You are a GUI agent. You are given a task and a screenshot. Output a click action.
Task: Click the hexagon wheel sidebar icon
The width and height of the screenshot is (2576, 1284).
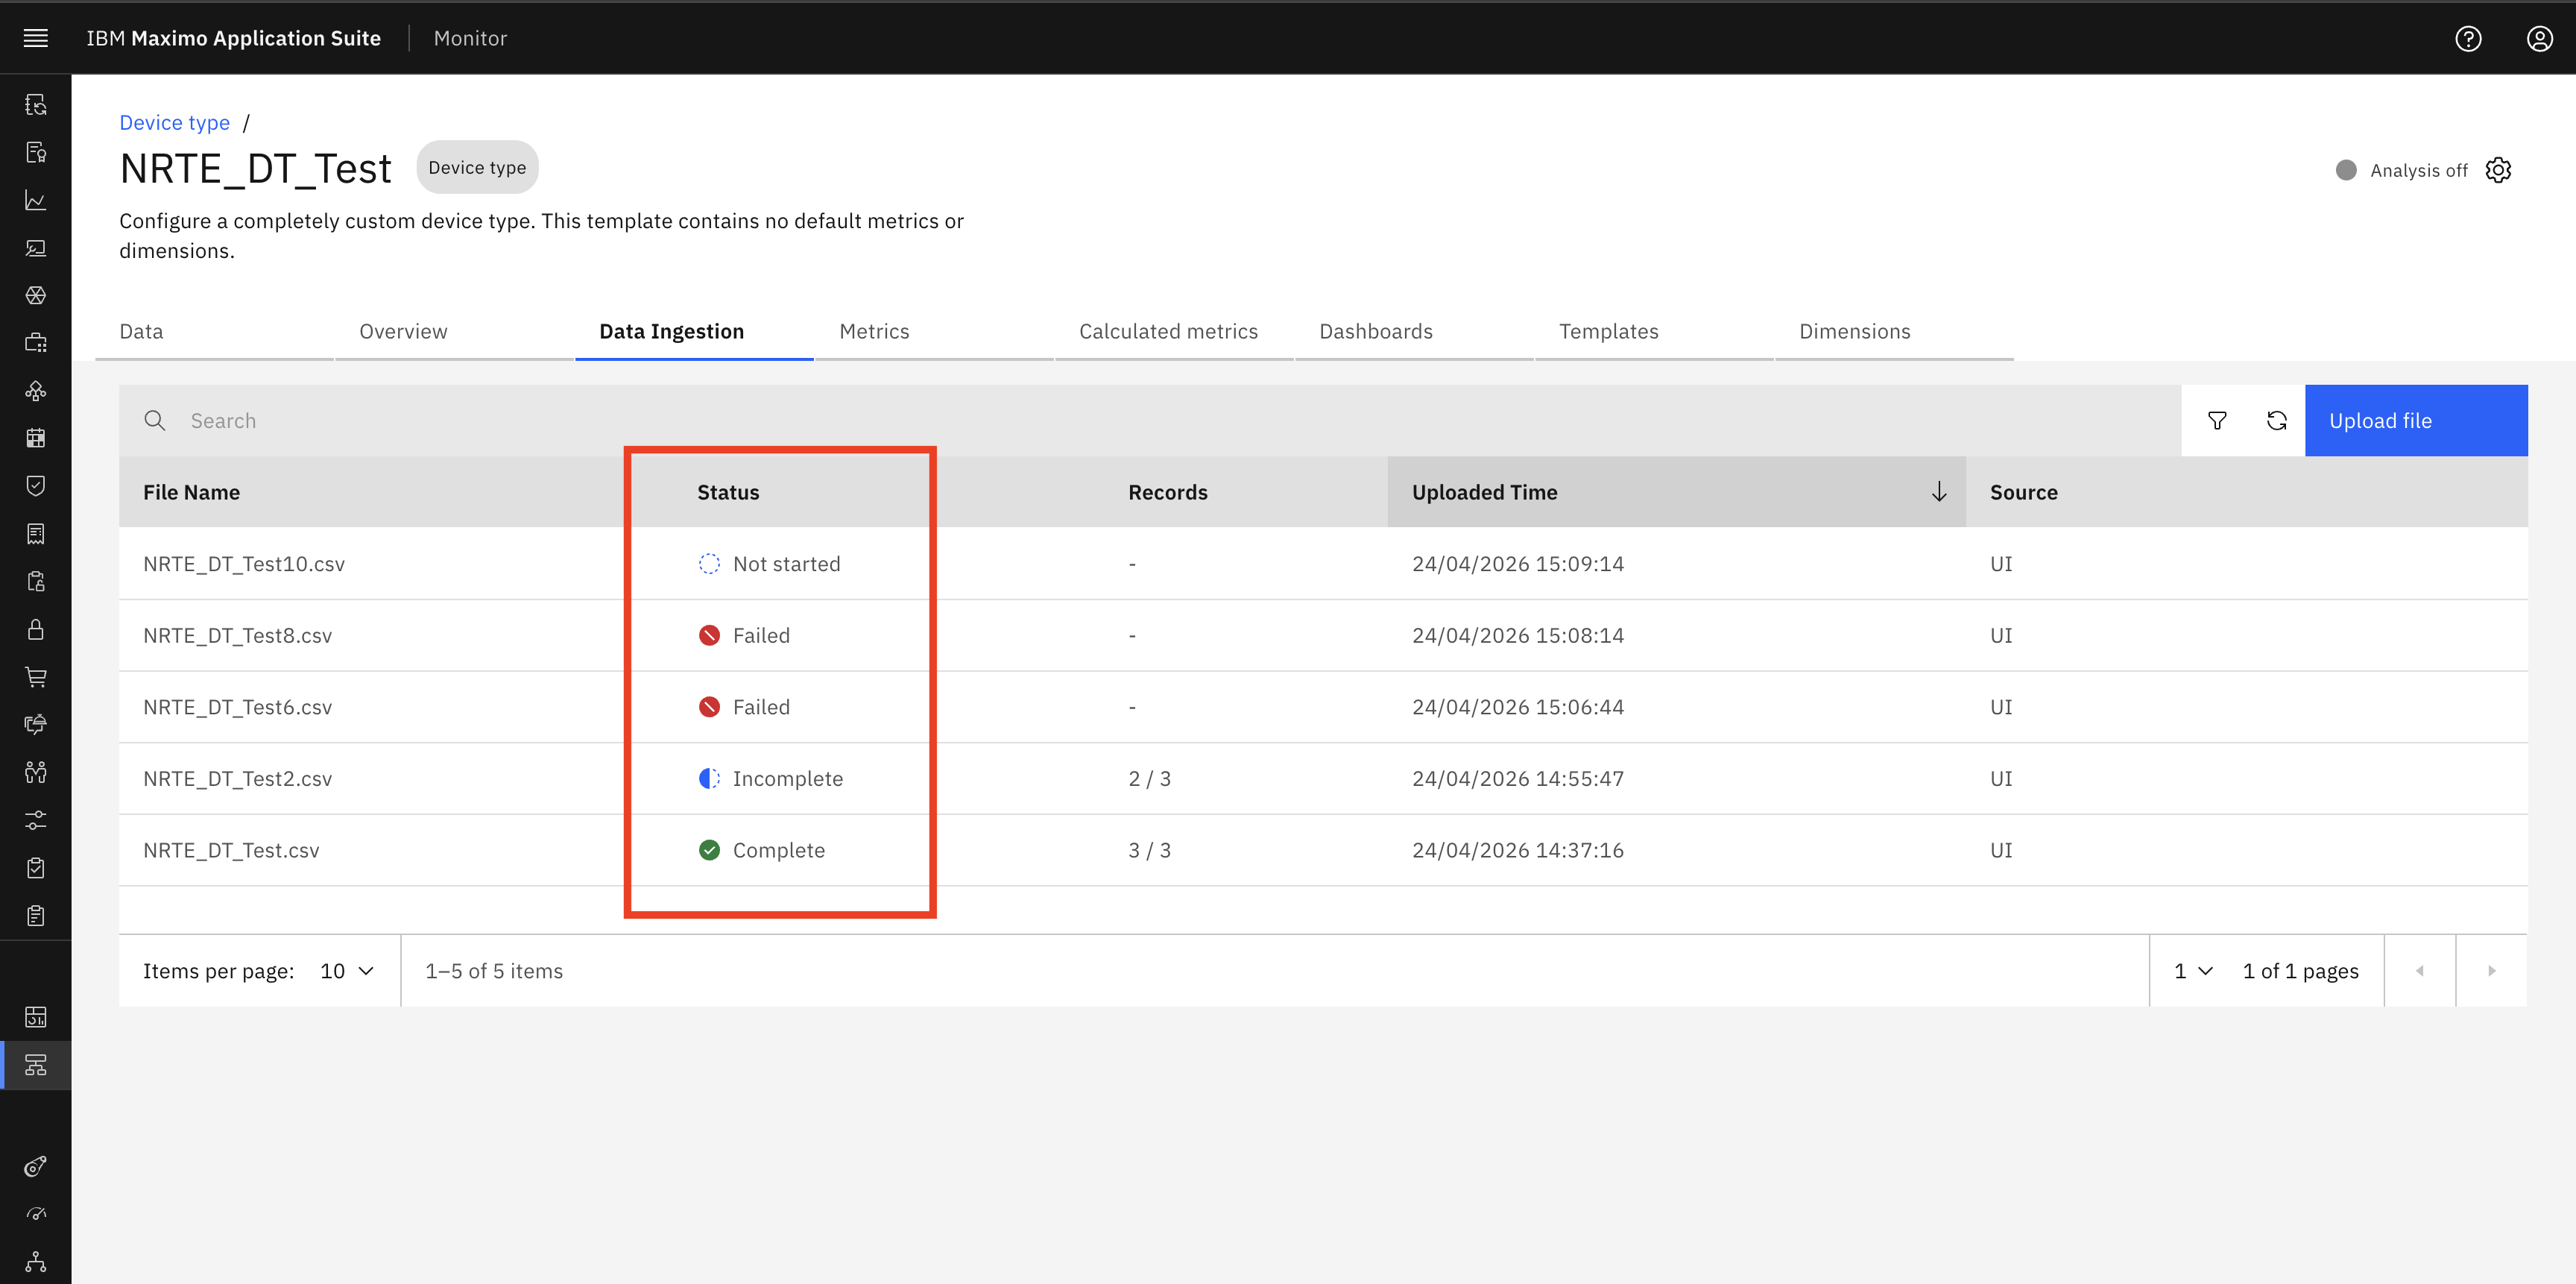36,295
